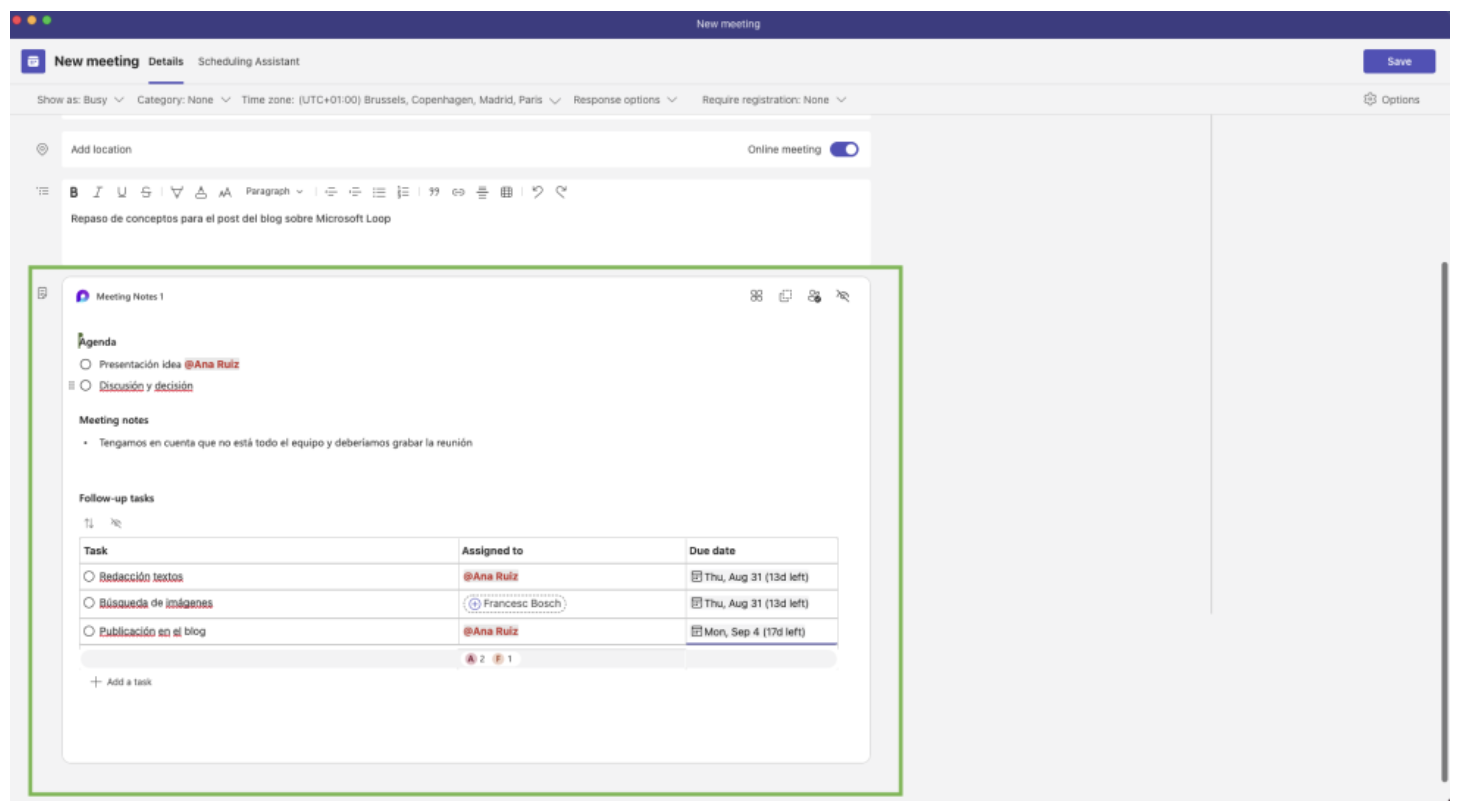Expand the Time zone dropdown
The image size is (1466, 812).
coord(400,100)
